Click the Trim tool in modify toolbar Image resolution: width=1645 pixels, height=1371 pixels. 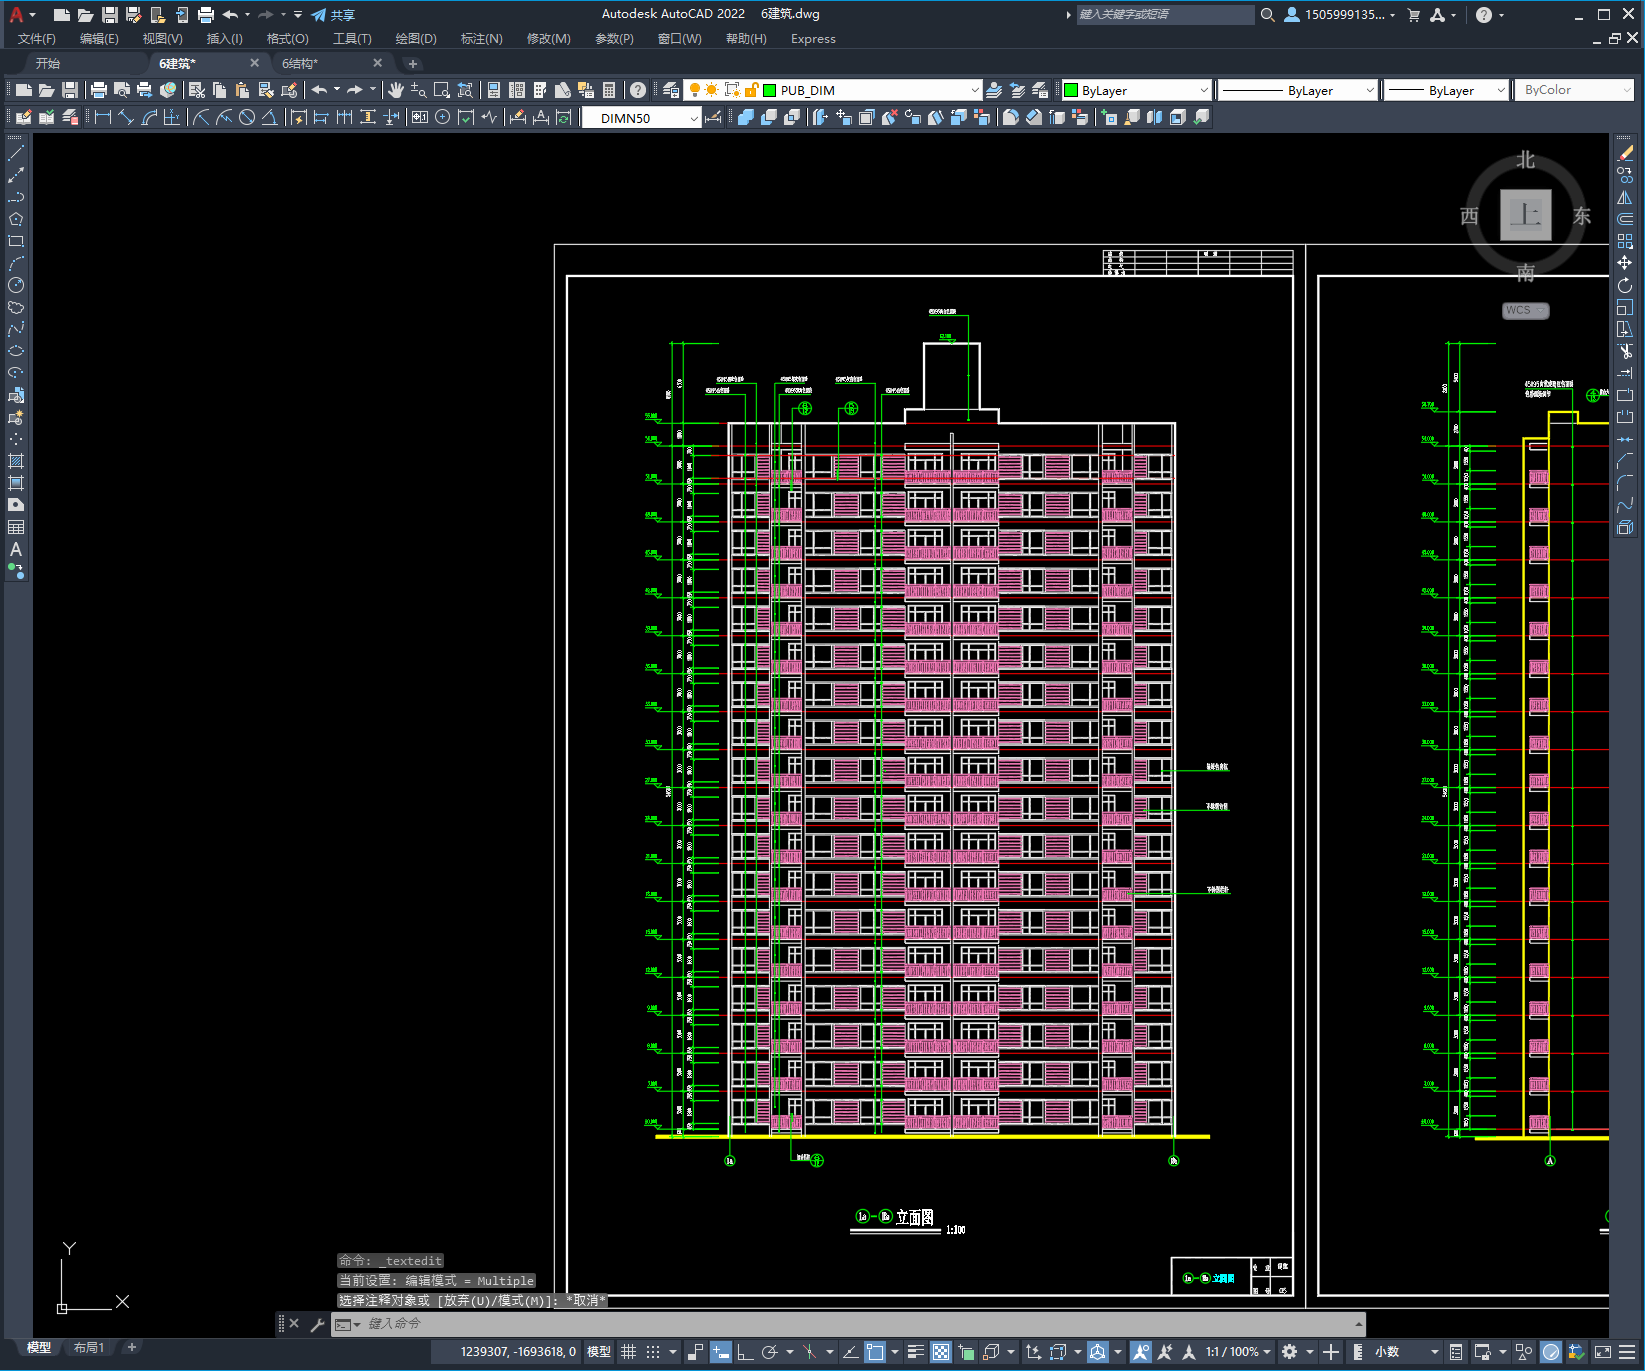(1625, 351)
